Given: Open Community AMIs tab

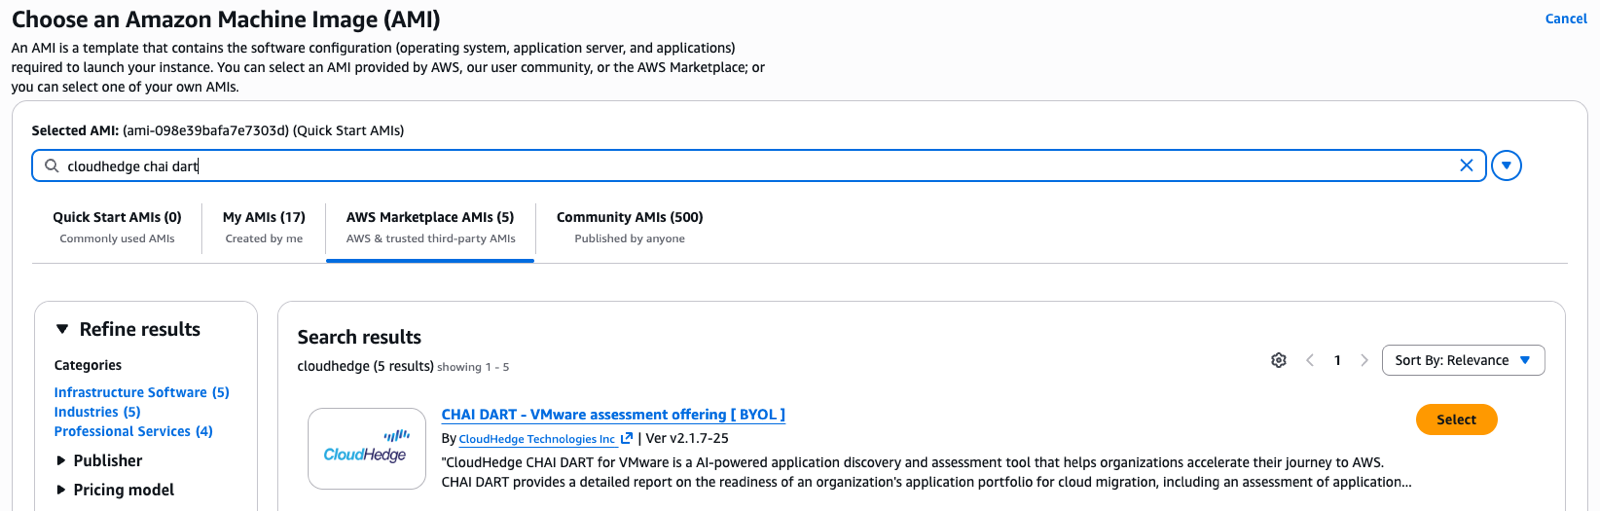Looking at the screenshot, I should pos(630,227).
